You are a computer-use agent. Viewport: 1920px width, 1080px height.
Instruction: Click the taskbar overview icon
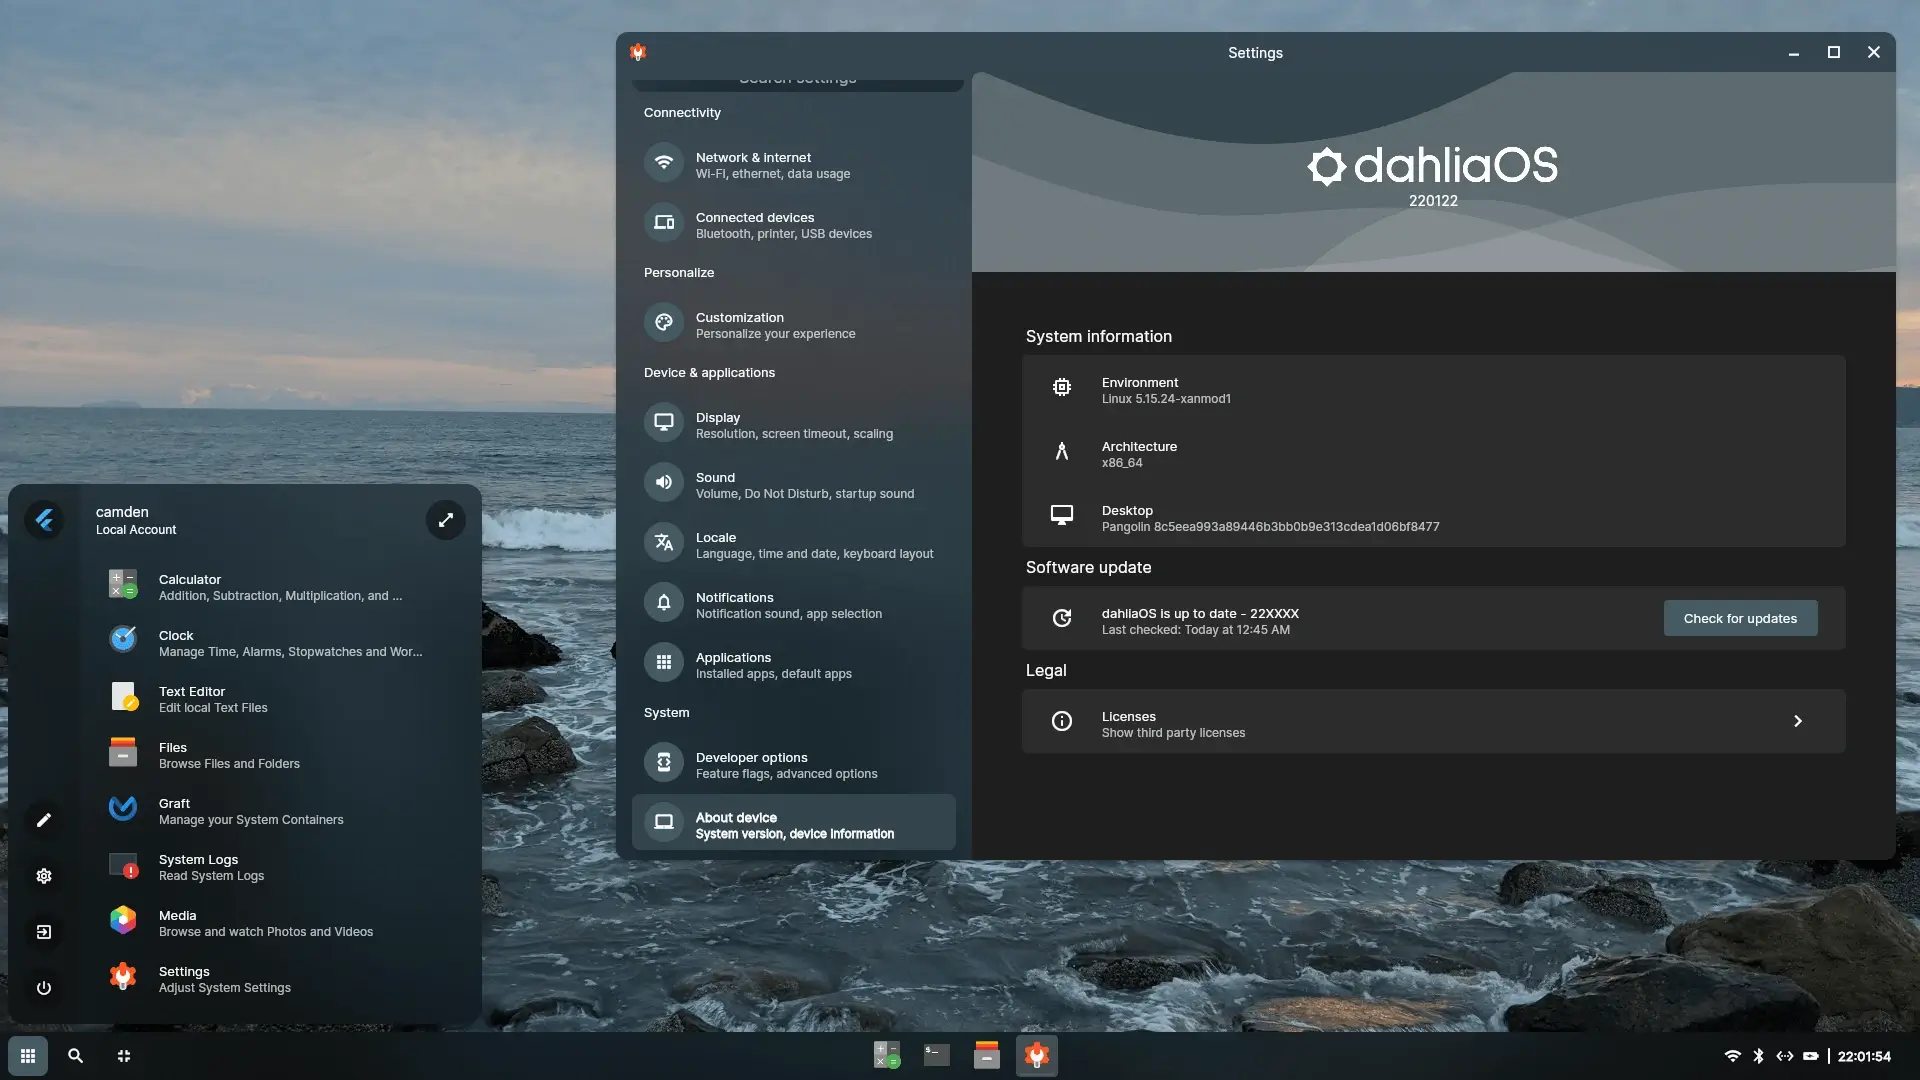(124, 1056)
